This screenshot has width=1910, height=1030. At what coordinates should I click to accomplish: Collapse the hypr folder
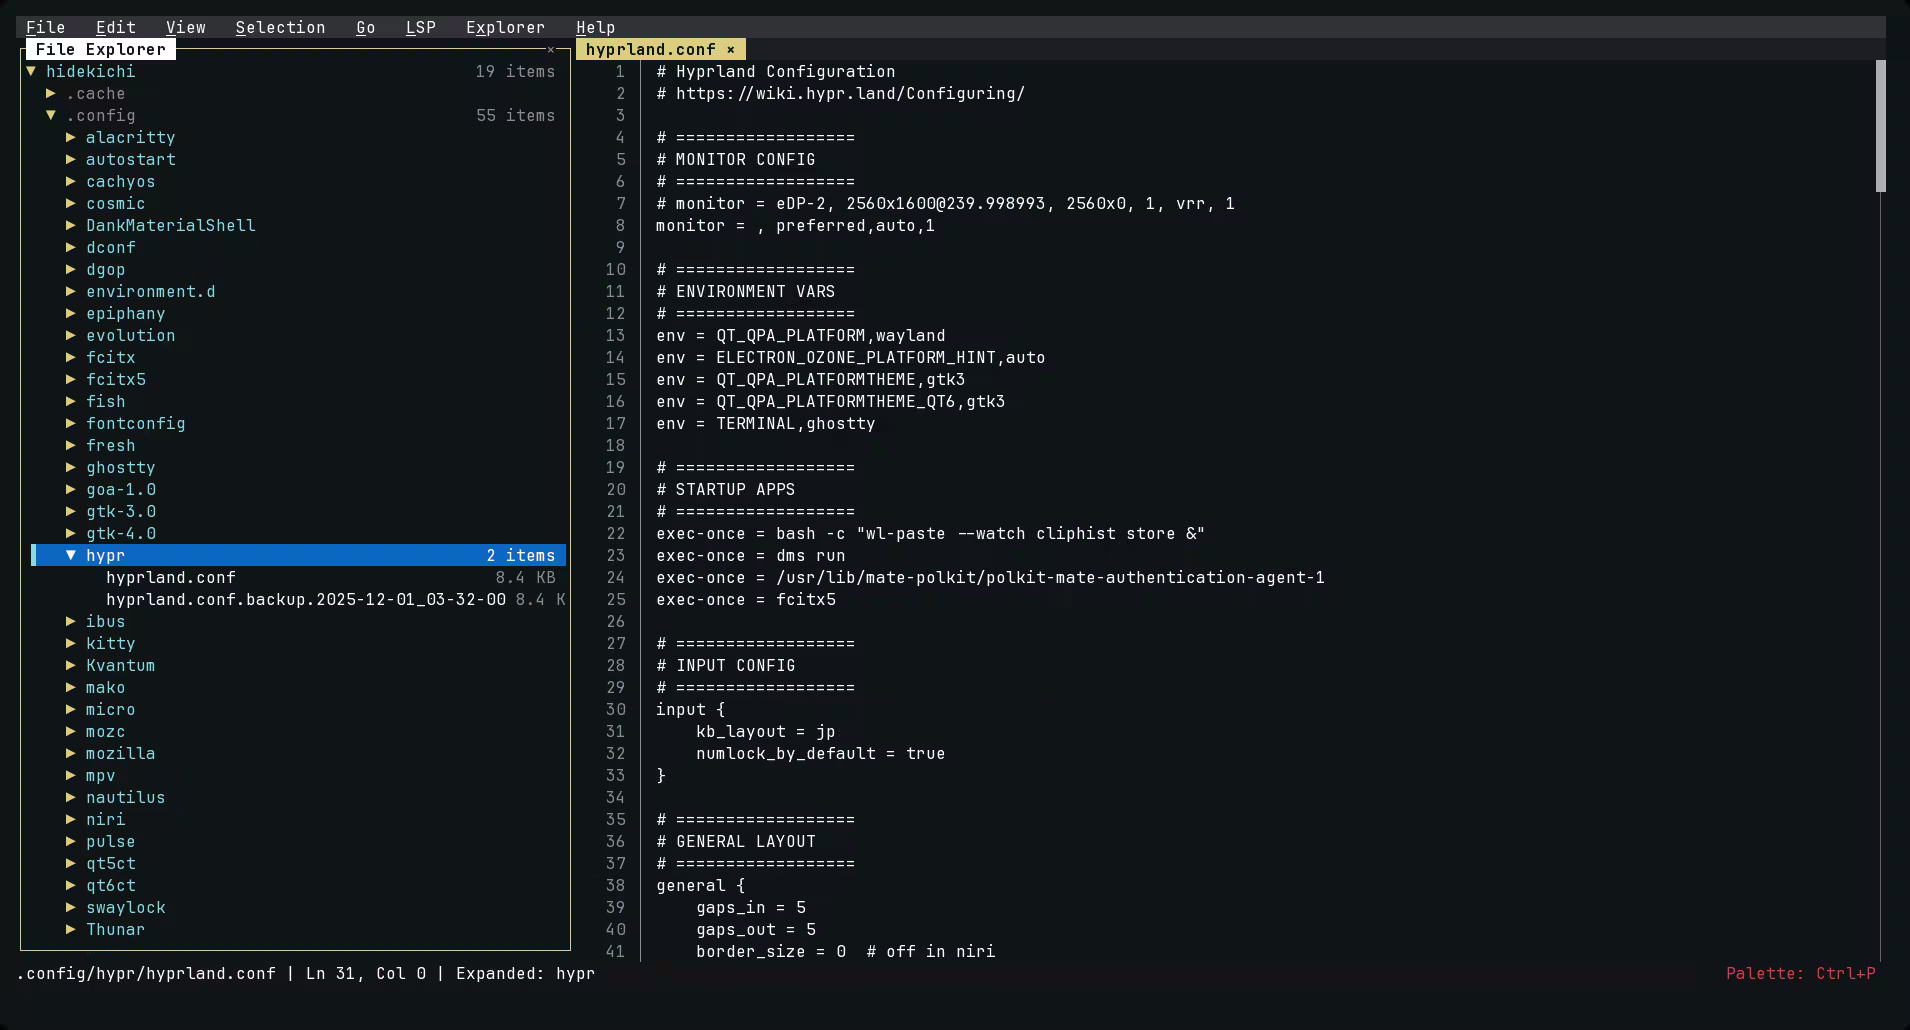(x=71, y=555)
